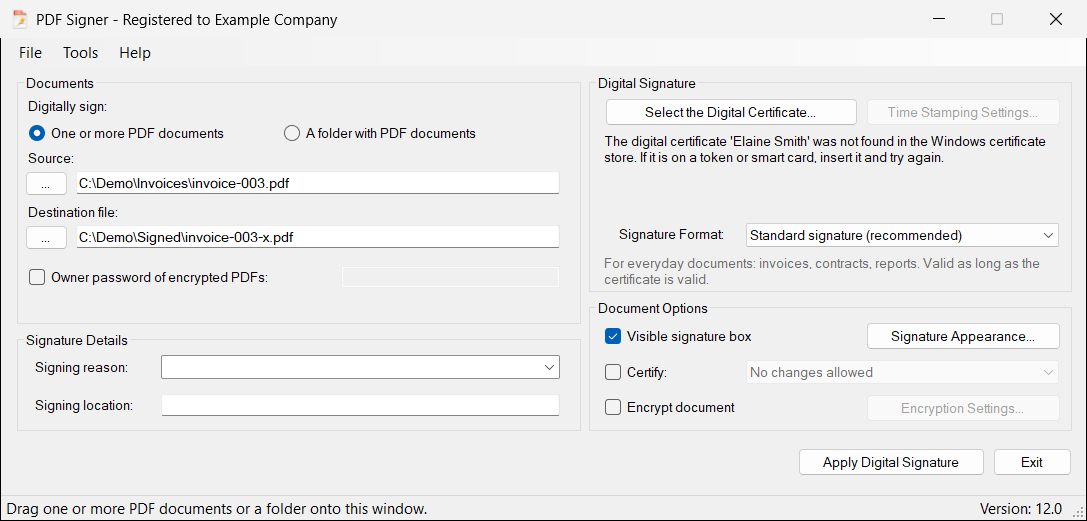Click the Source path input field

pos(318,183)
